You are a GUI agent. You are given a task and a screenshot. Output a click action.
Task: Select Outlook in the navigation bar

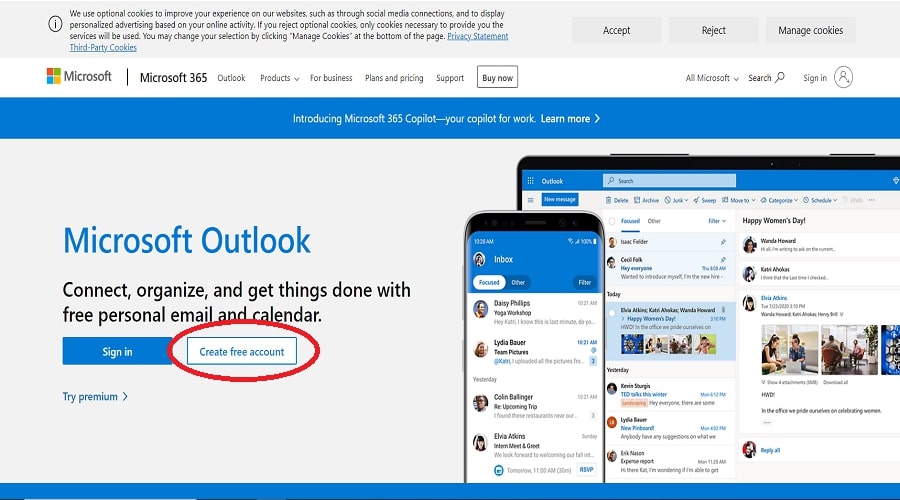(x=231, y=78)
